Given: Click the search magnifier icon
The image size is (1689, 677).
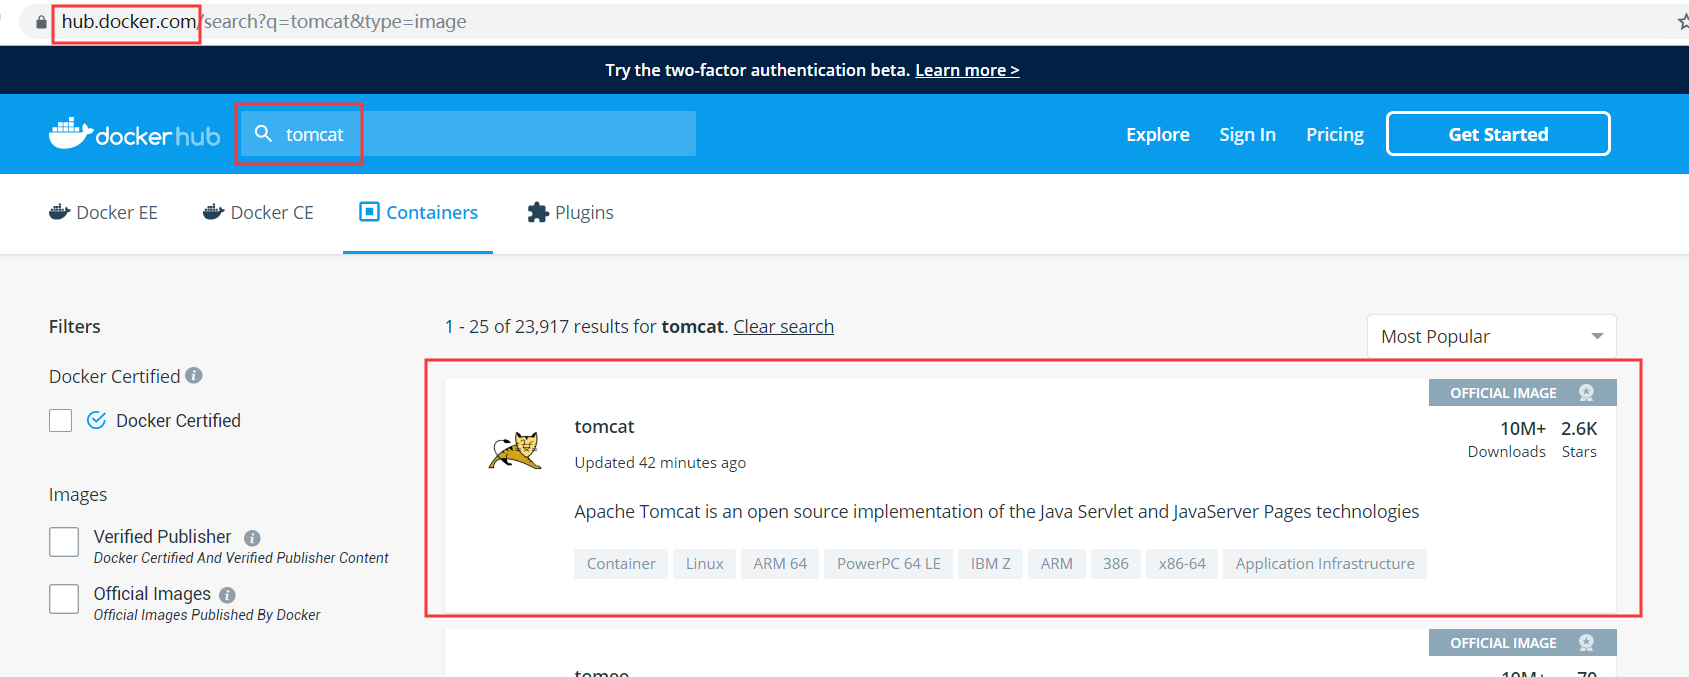Looking at the screenshot, I should coord(263,133).
